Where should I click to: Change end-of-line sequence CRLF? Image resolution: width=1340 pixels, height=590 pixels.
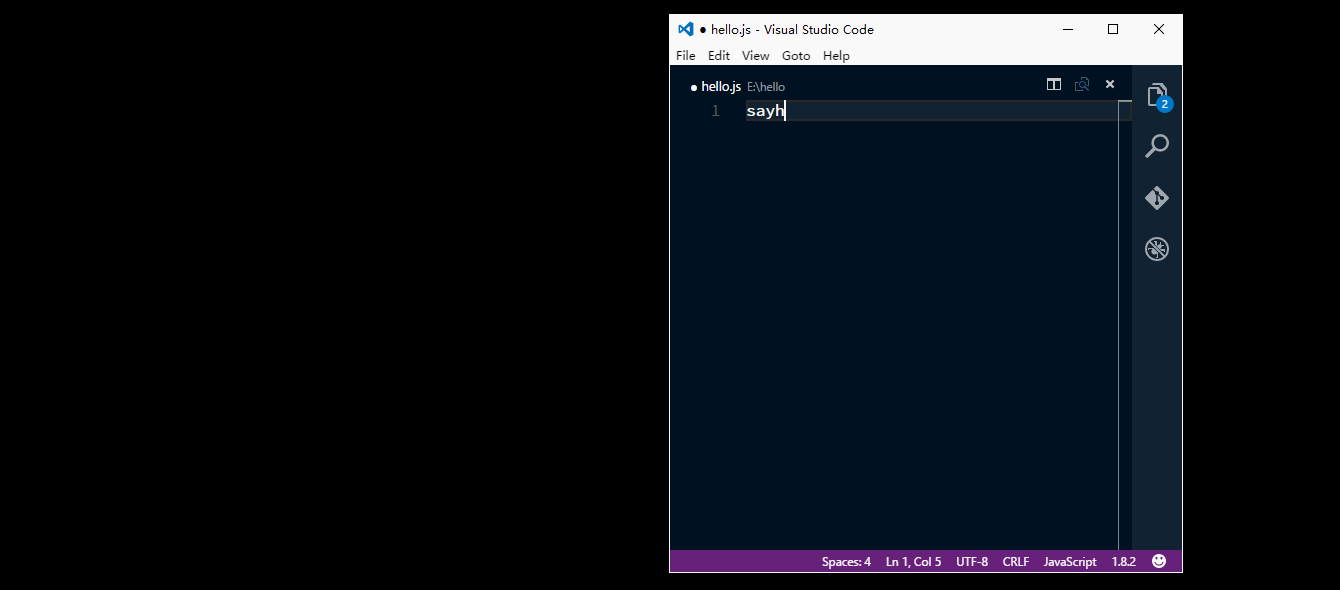1016,562
